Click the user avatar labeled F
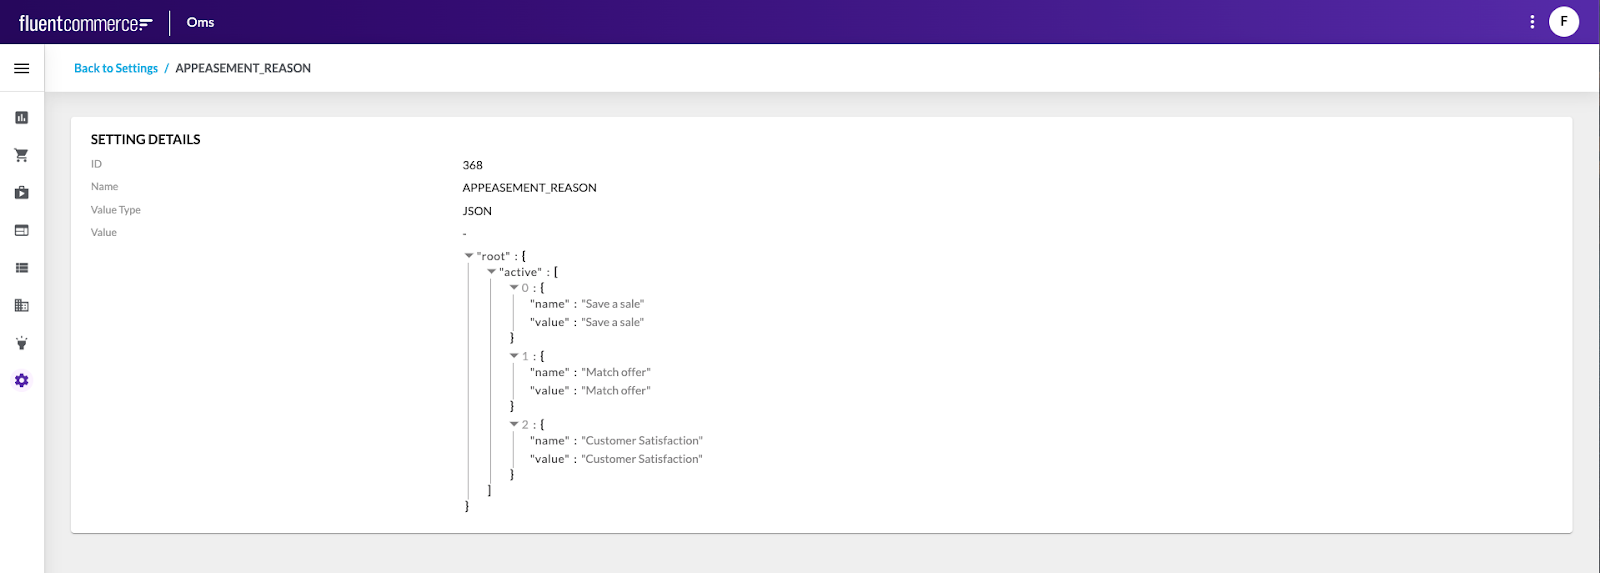This screenshot has height=573, width=1600. pos(1564,22)
